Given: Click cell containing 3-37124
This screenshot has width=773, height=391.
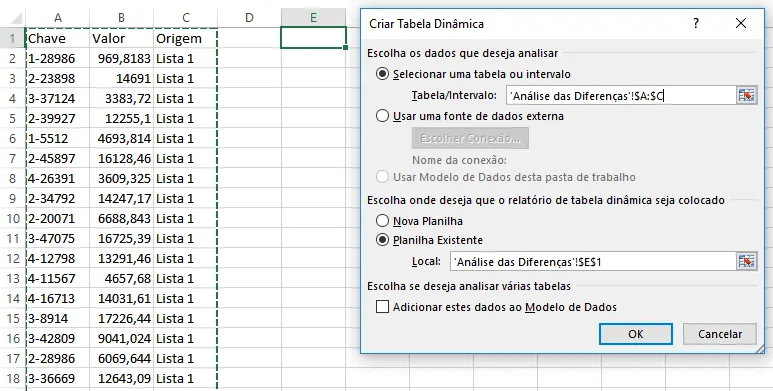Looking at the screenshot, I should [58, 99].
